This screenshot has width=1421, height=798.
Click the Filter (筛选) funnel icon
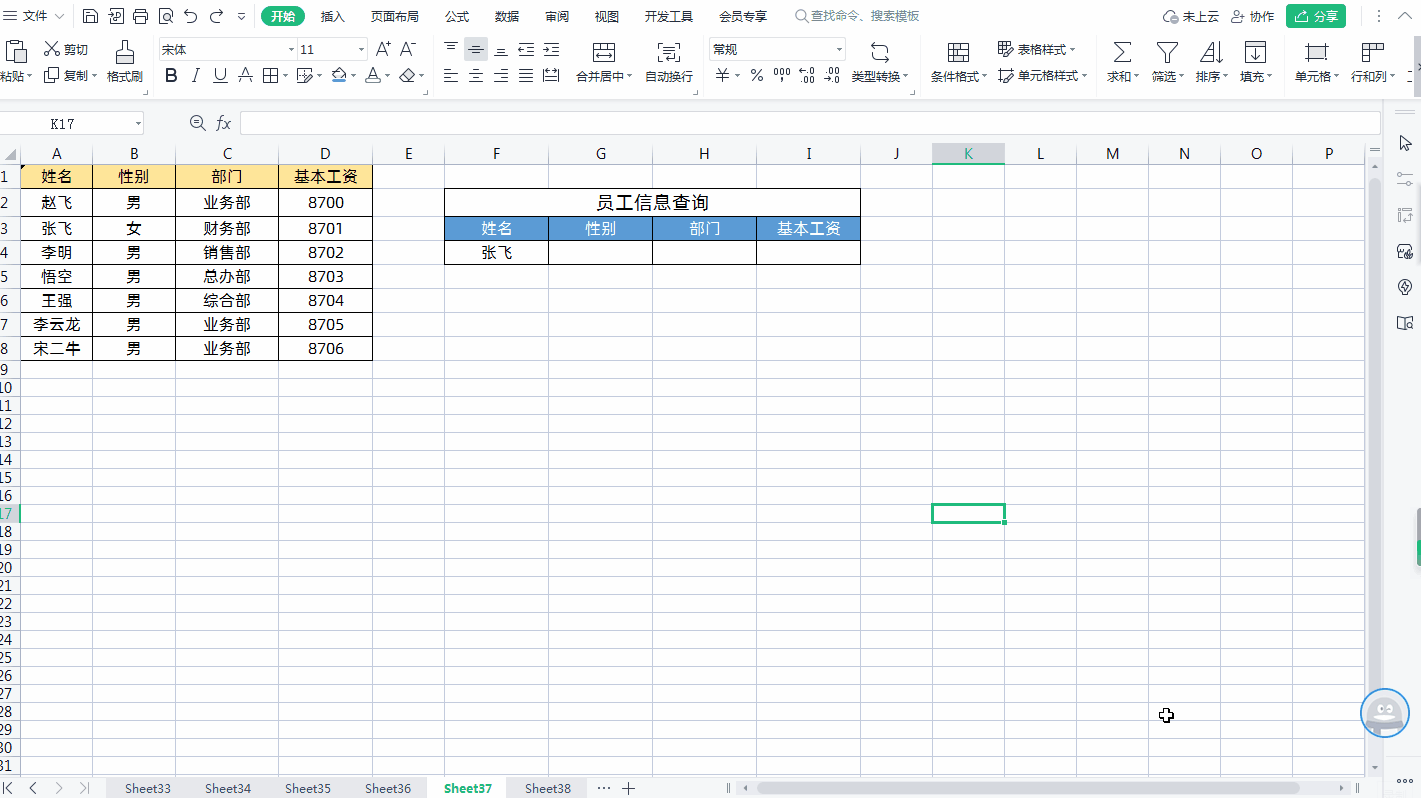coord(1166,52)
